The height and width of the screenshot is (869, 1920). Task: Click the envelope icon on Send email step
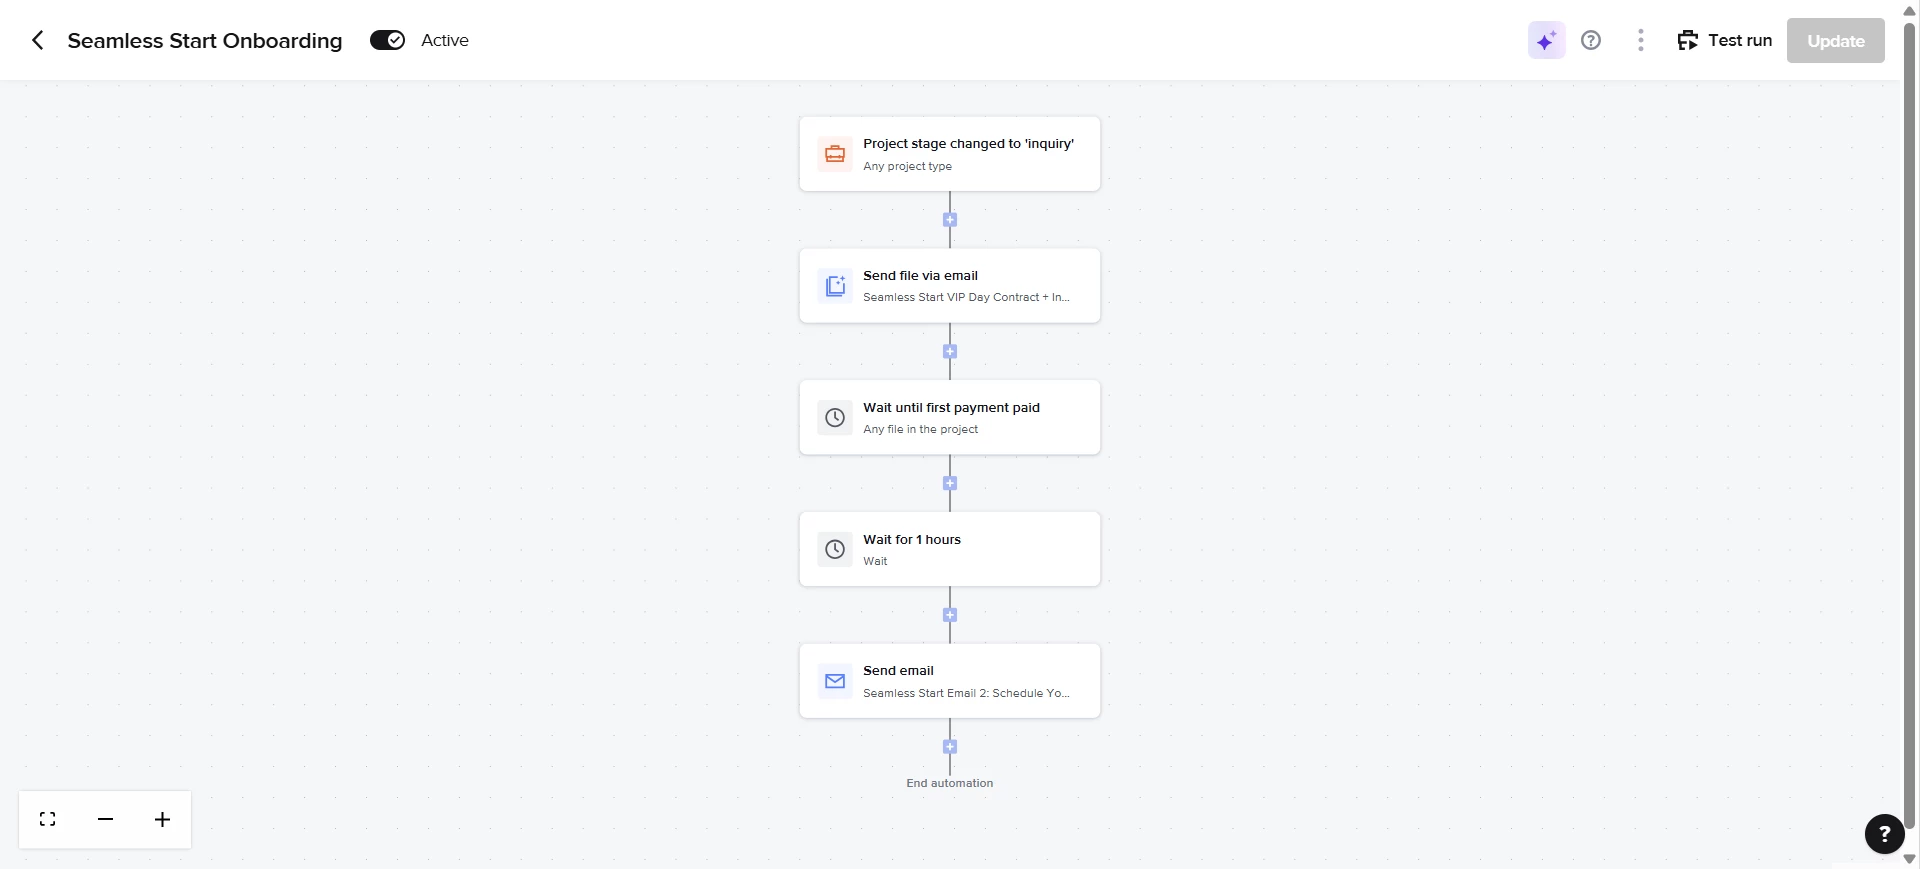click(835, 681)
